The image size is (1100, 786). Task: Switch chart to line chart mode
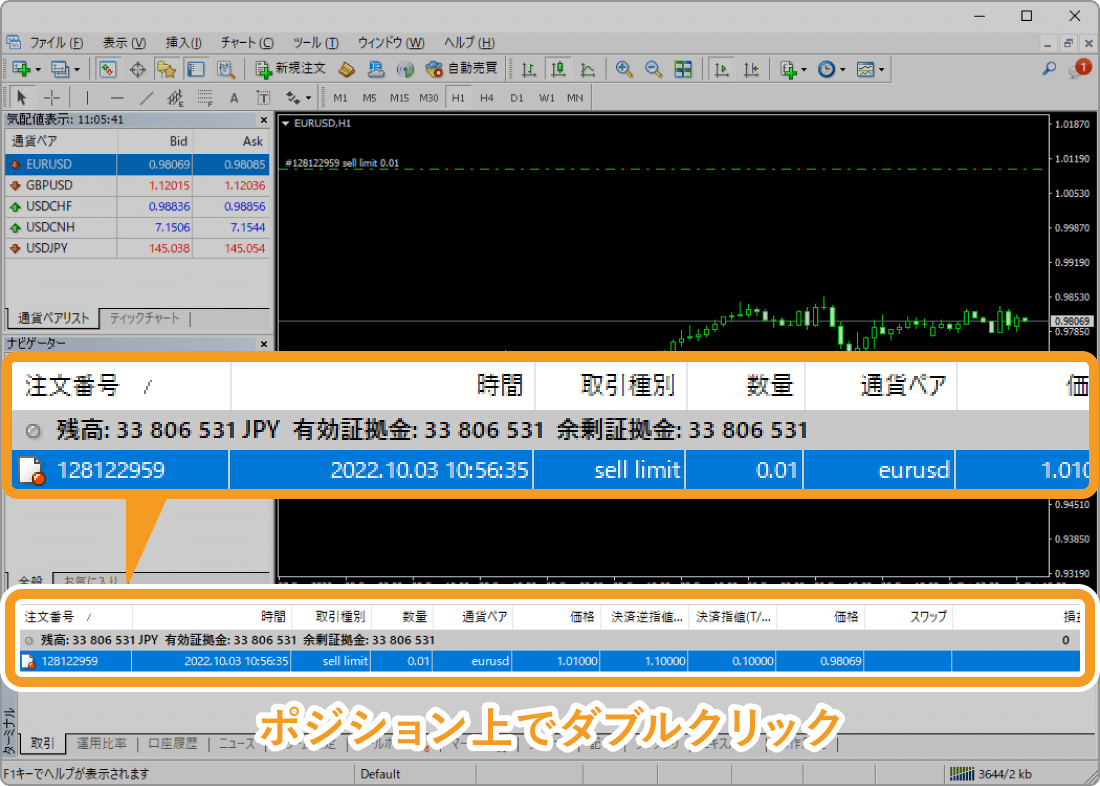pos(588,69)
